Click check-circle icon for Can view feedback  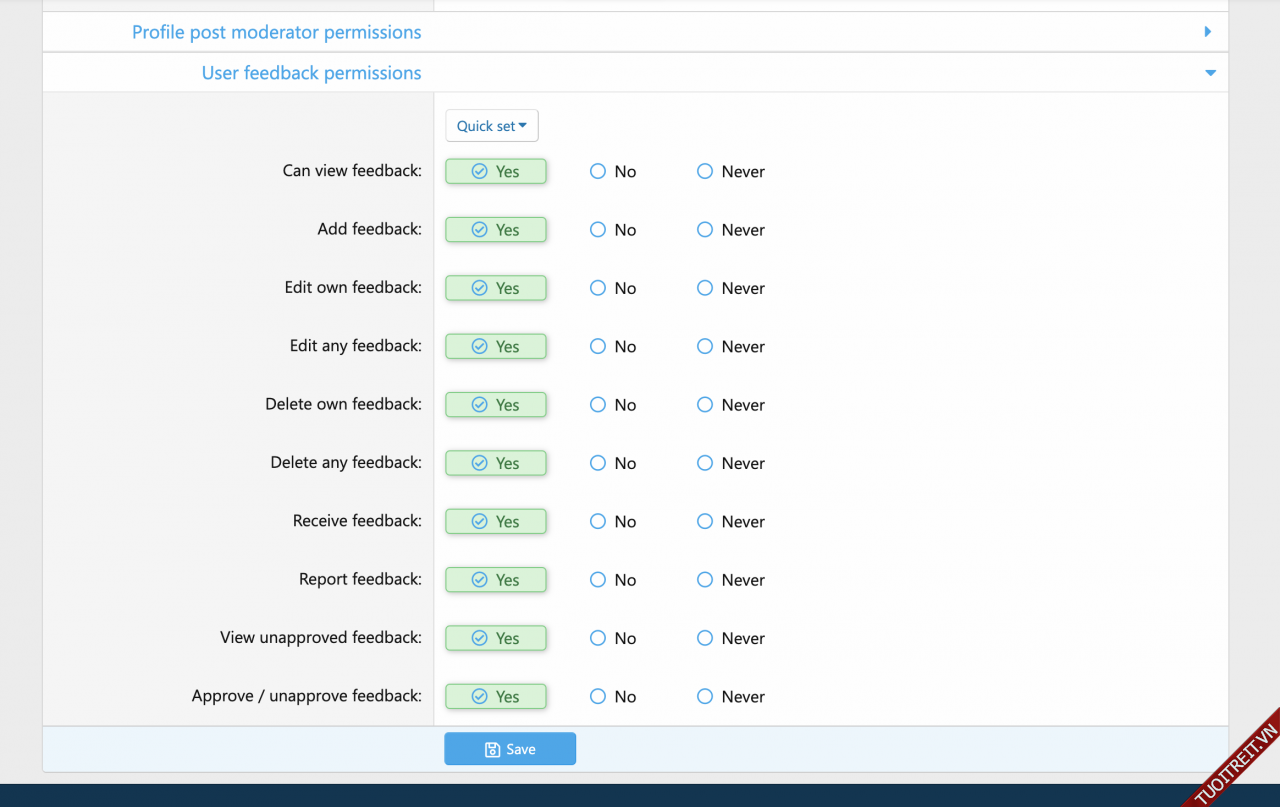479,172
